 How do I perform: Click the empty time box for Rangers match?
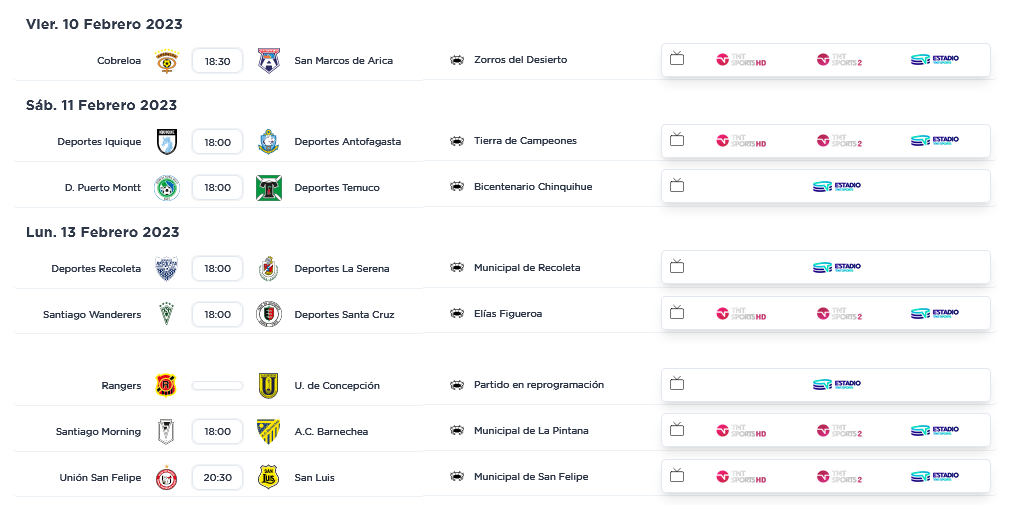(217, 386)
